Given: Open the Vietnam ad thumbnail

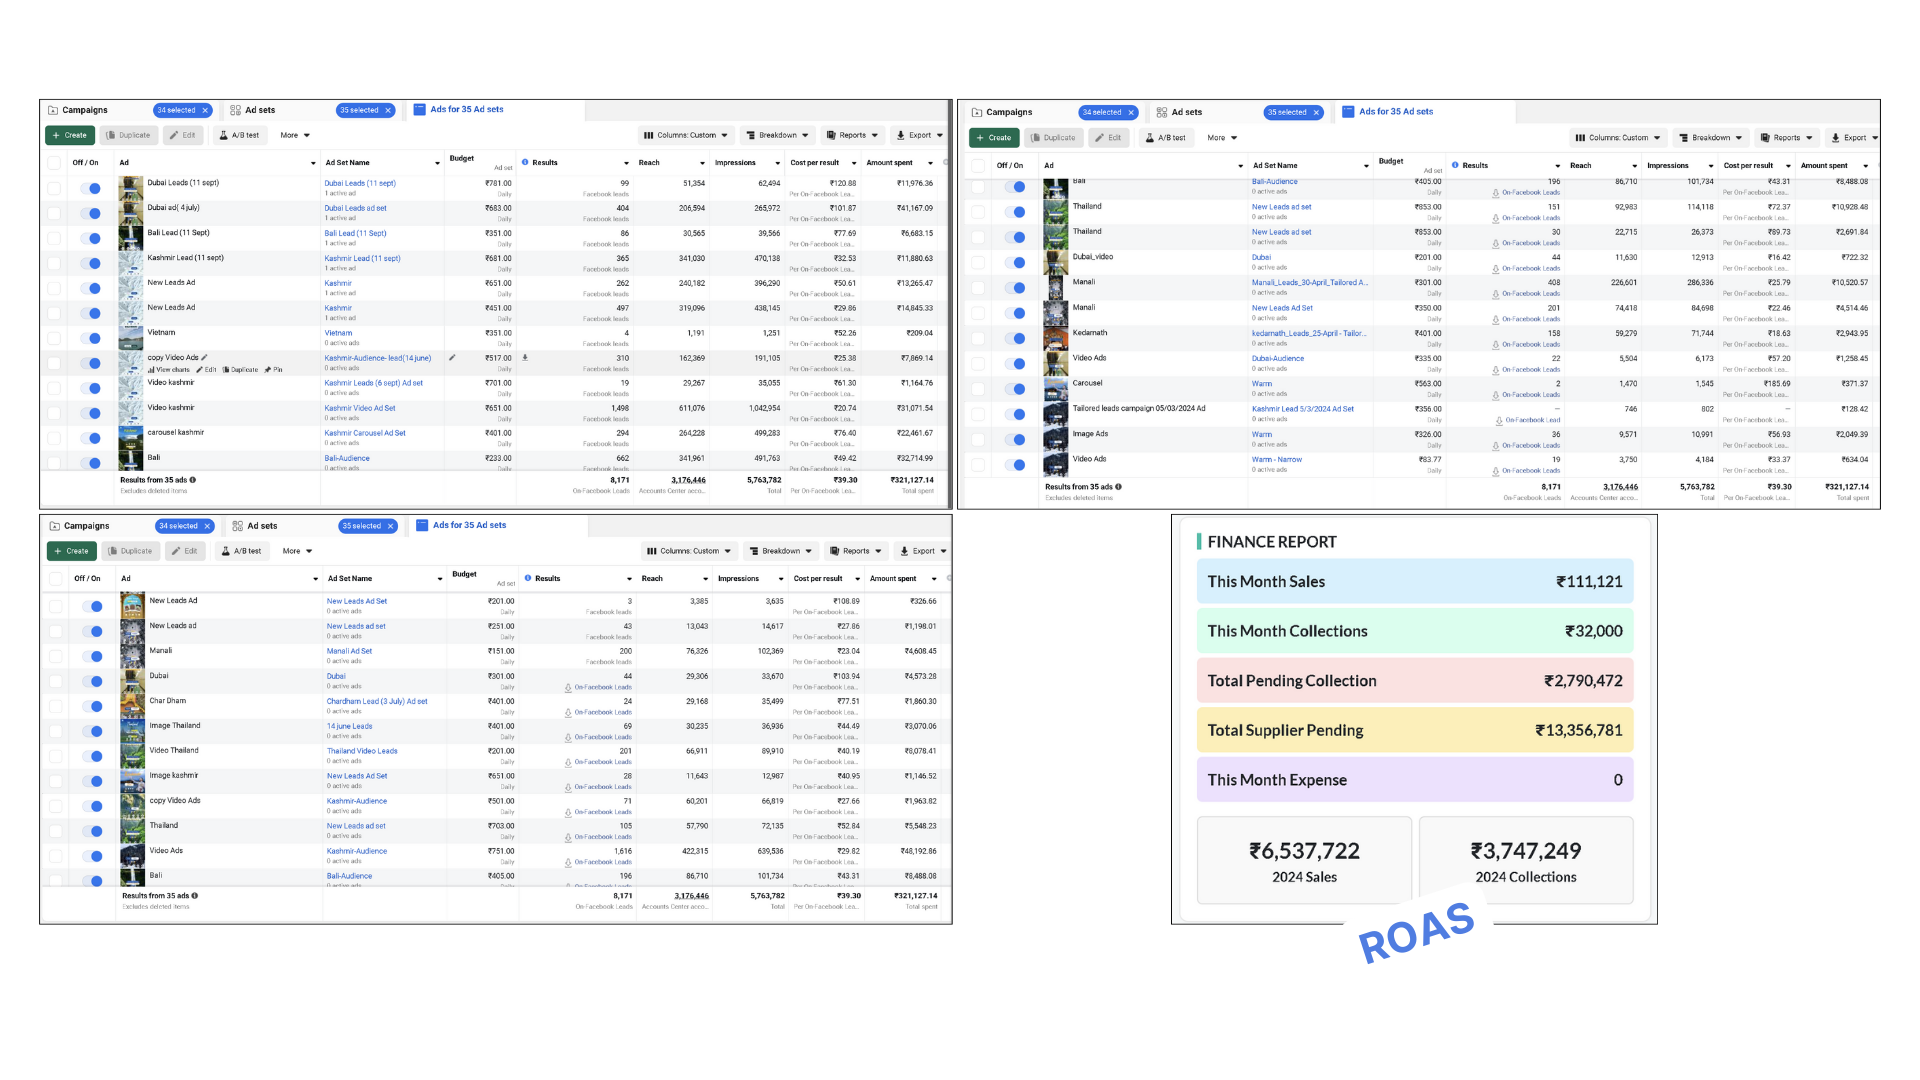Looking at the screenshot, I should (x=130, y=337).
